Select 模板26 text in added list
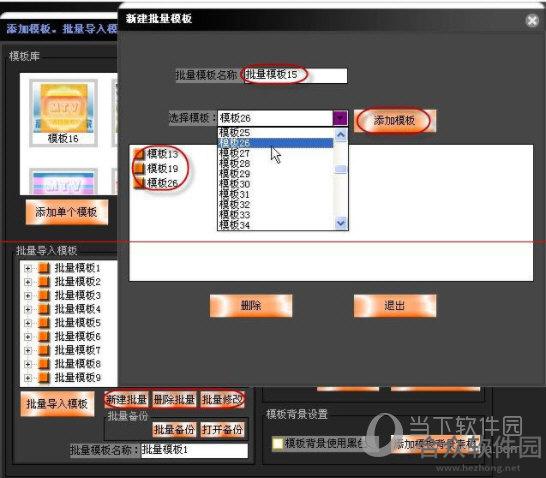 (162, 183)
